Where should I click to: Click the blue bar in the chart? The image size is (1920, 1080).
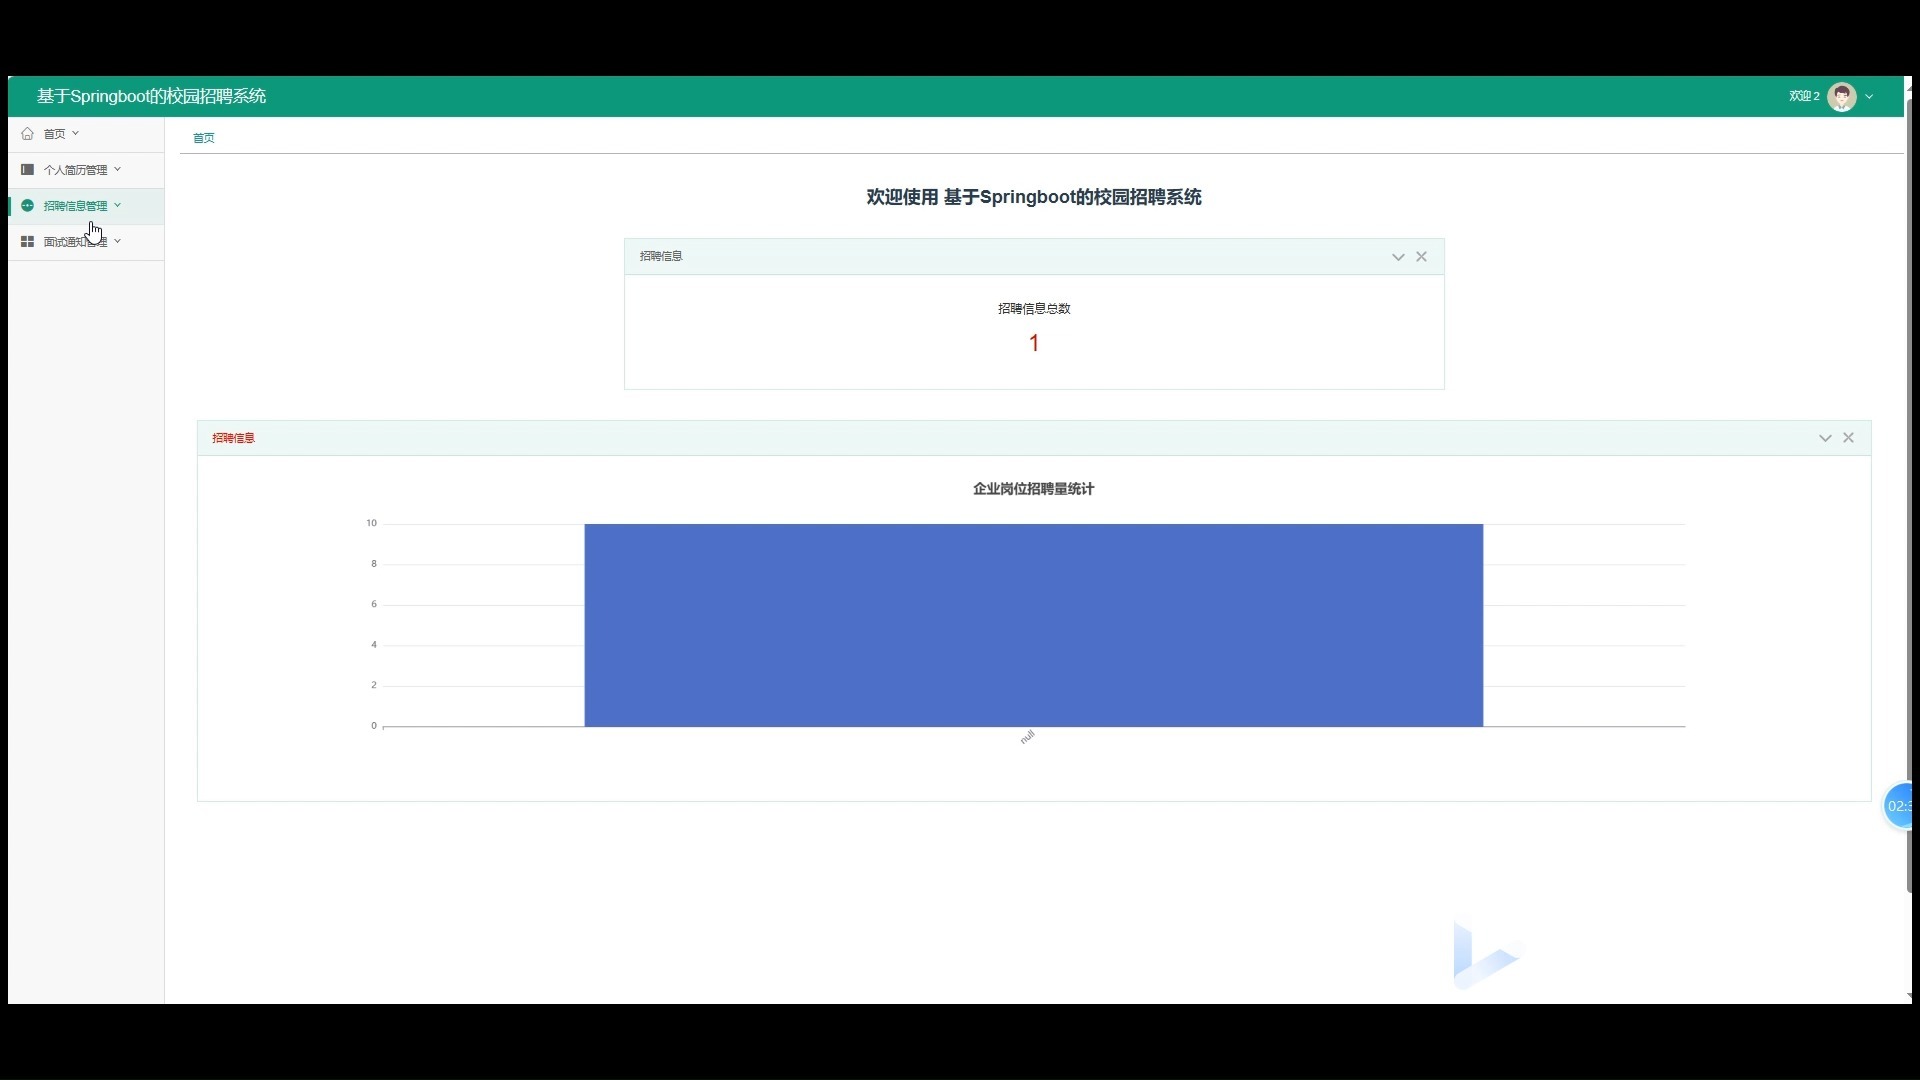1033,625
